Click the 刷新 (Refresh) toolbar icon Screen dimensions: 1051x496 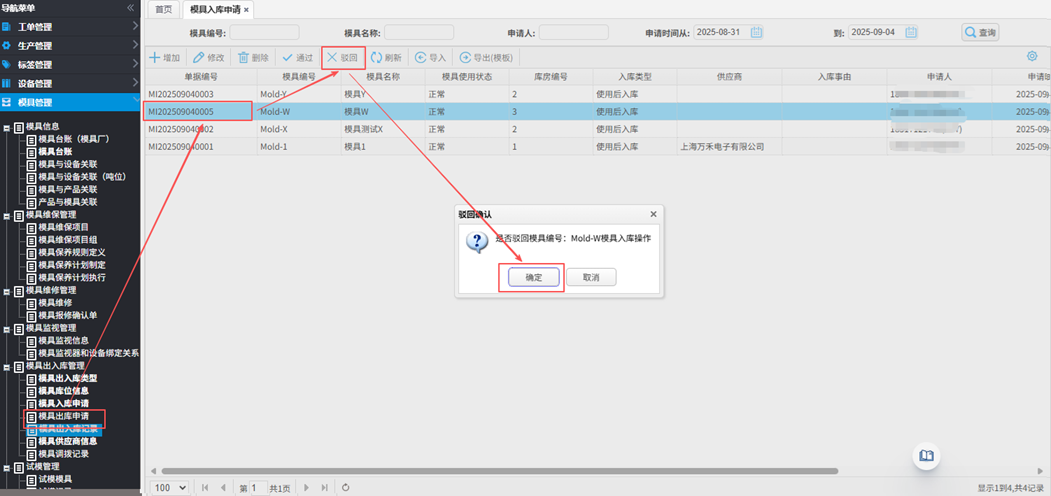coord(377,58)
